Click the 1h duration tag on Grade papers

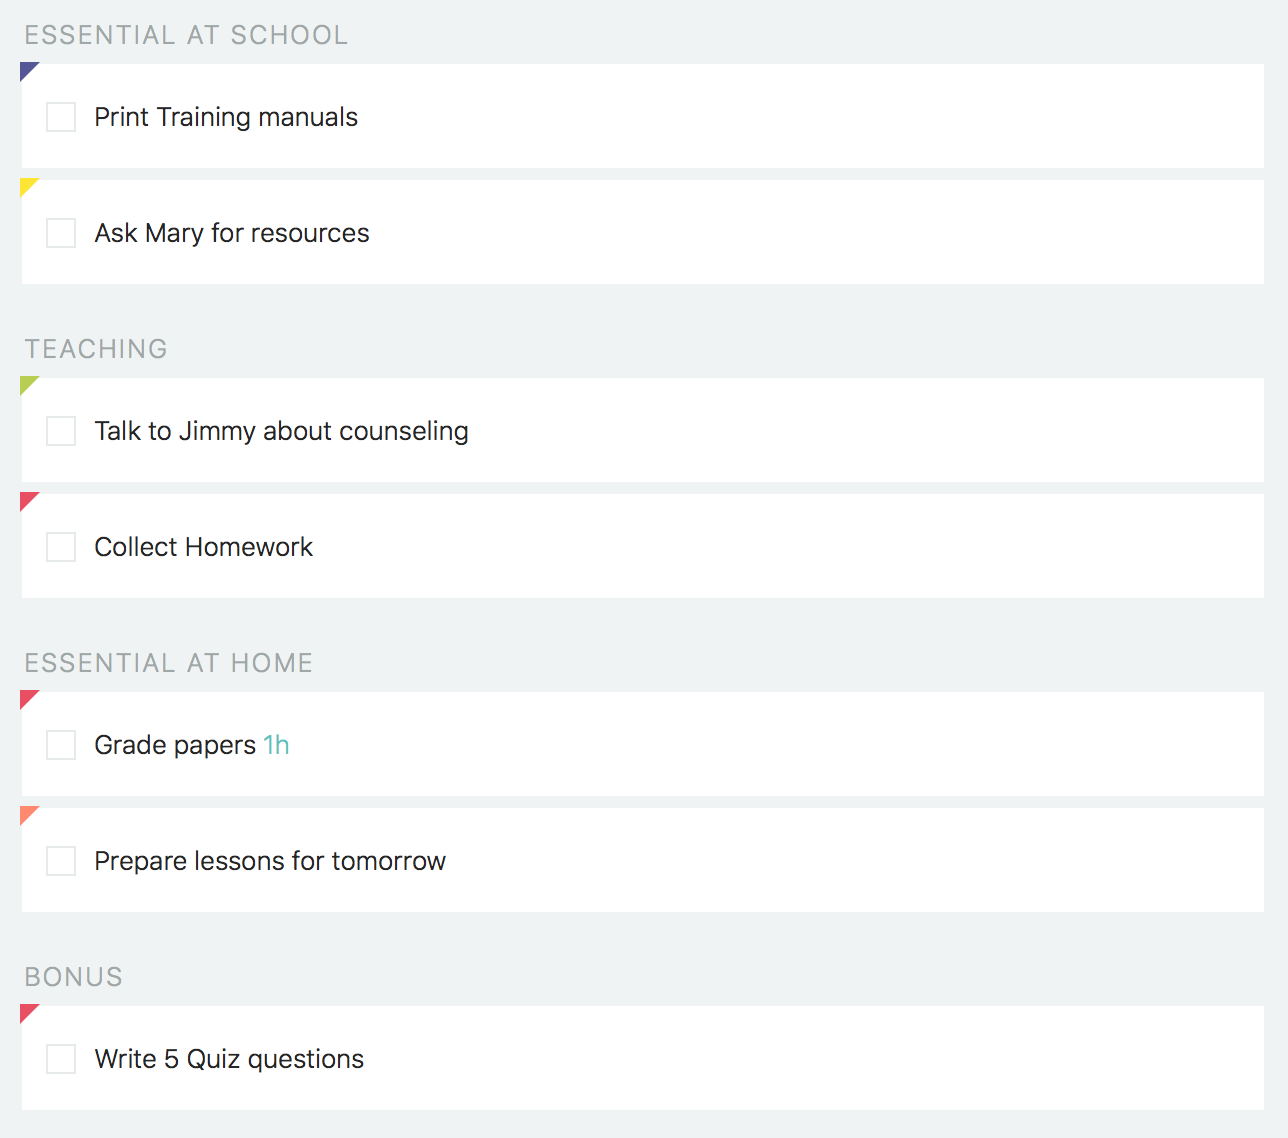(x=276, y=745)
